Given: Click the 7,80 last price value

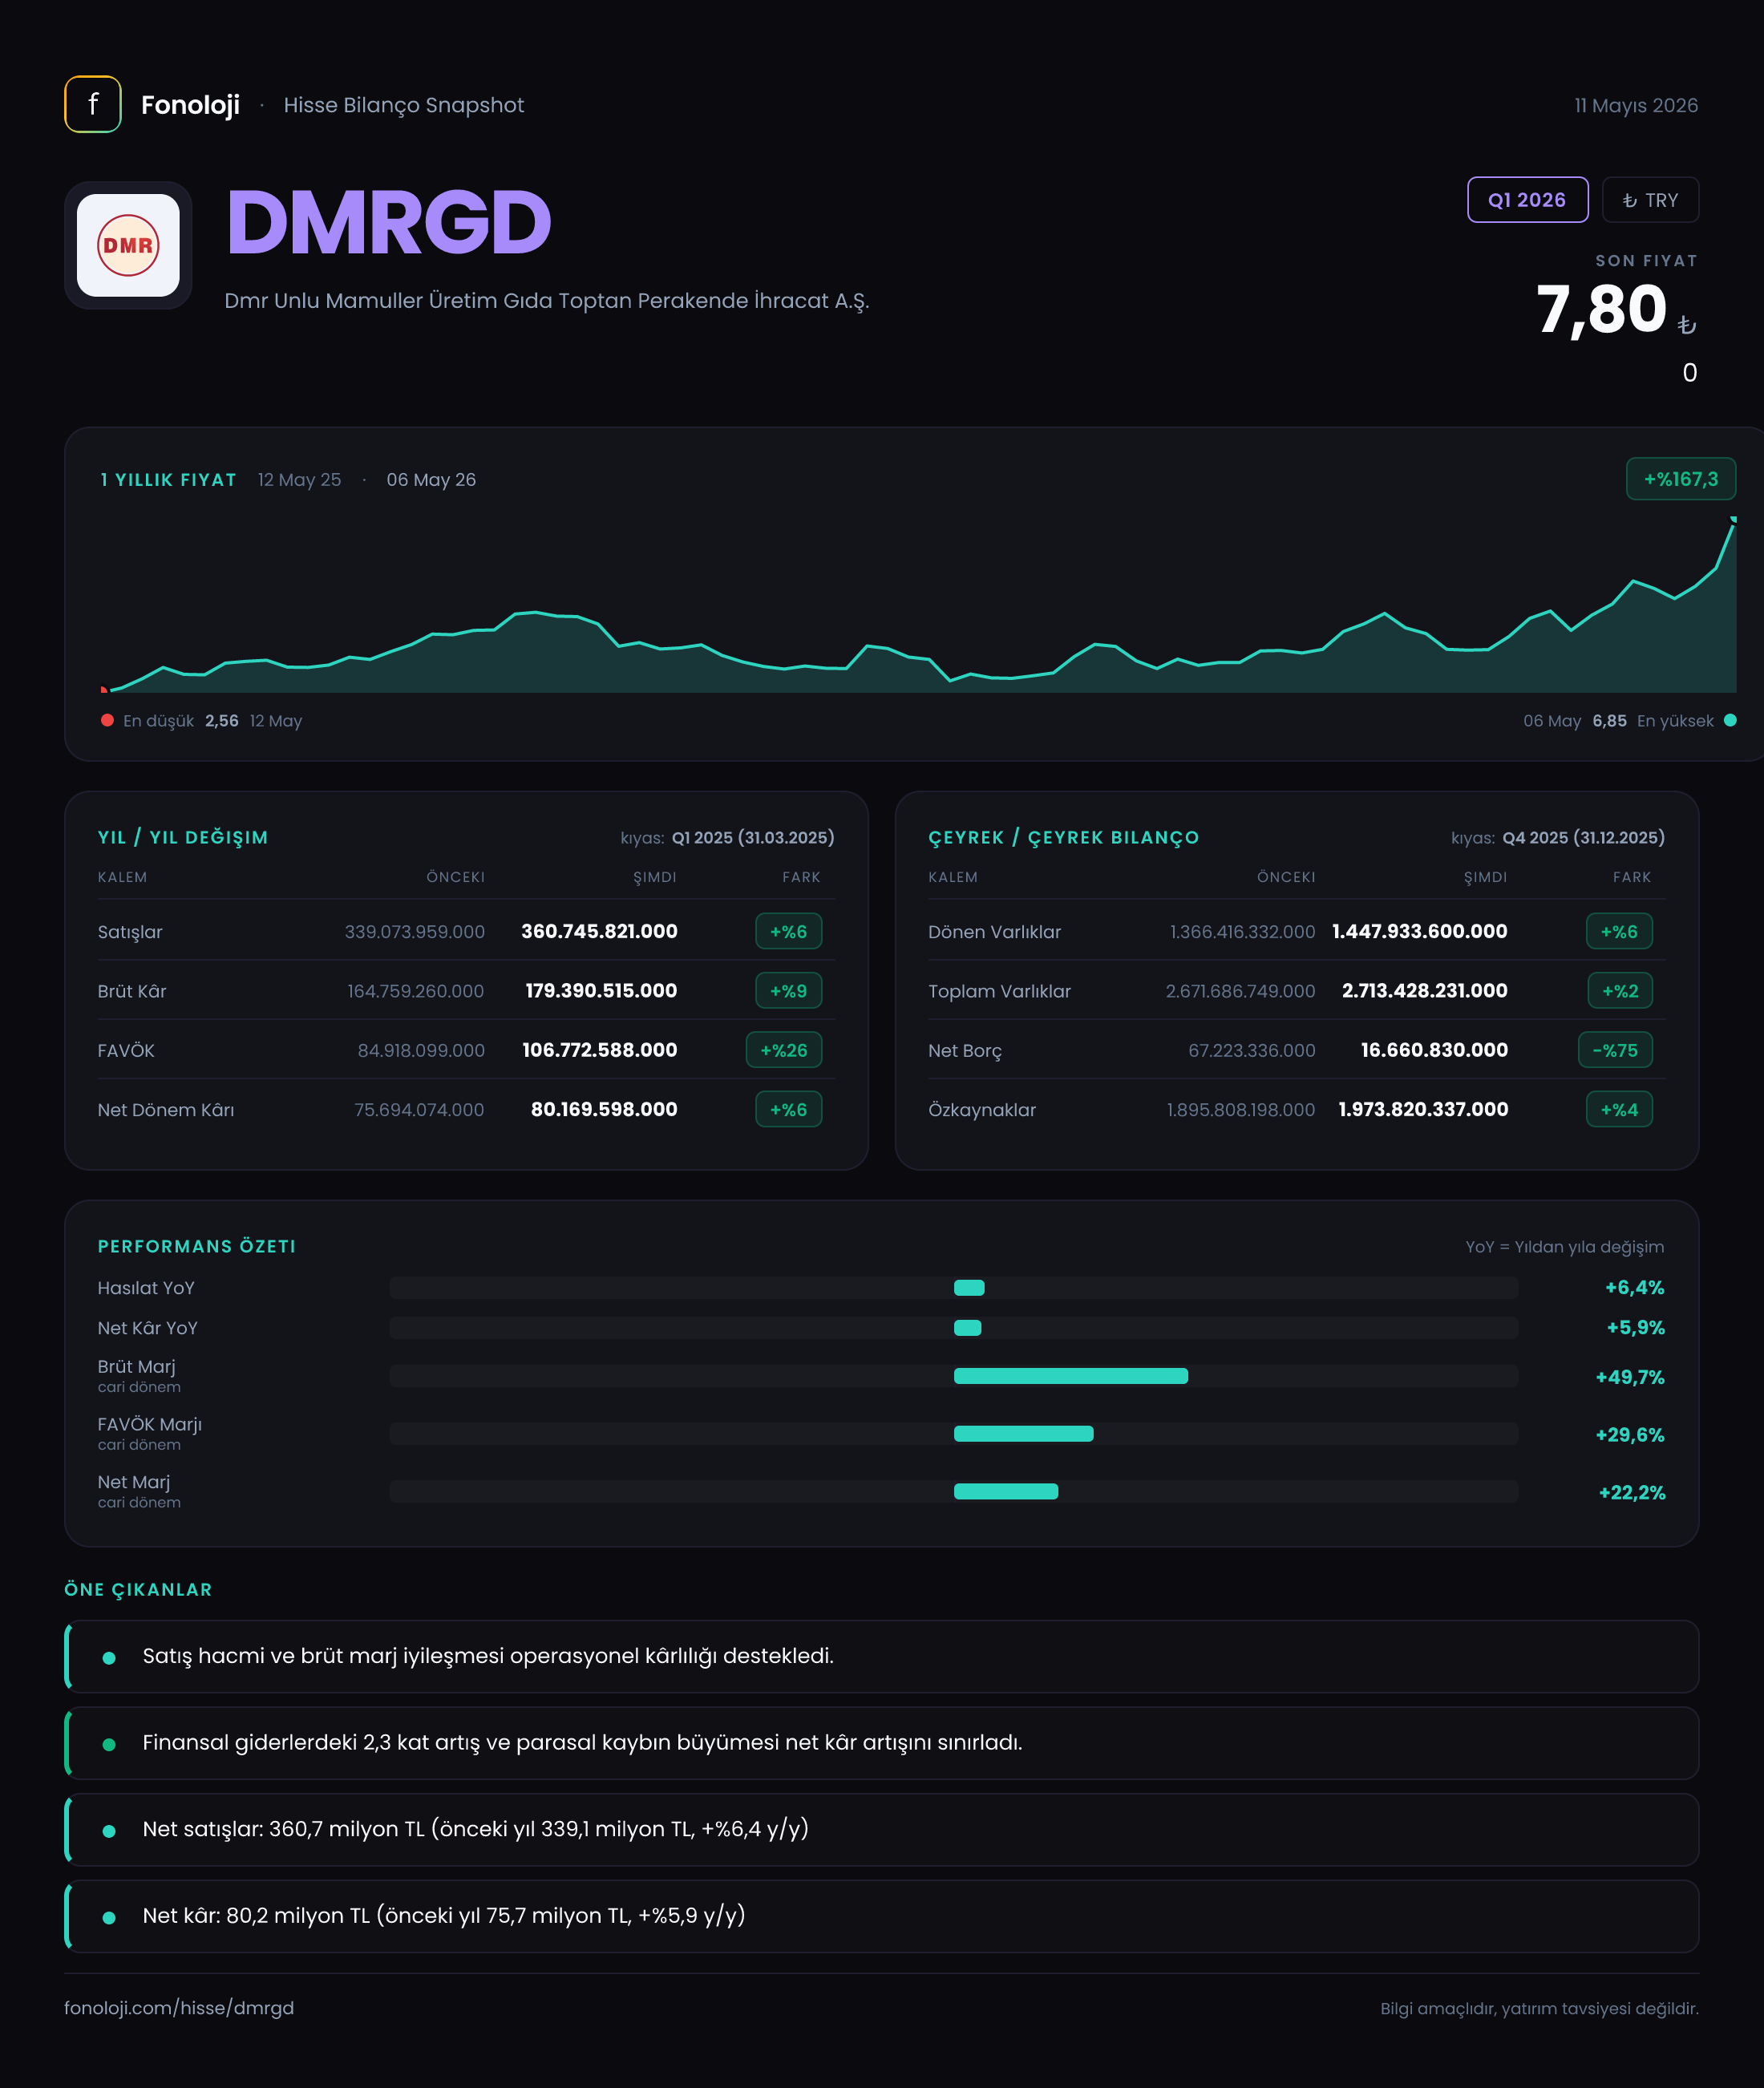Looking at the screenshot, I should click(1601, 309).
